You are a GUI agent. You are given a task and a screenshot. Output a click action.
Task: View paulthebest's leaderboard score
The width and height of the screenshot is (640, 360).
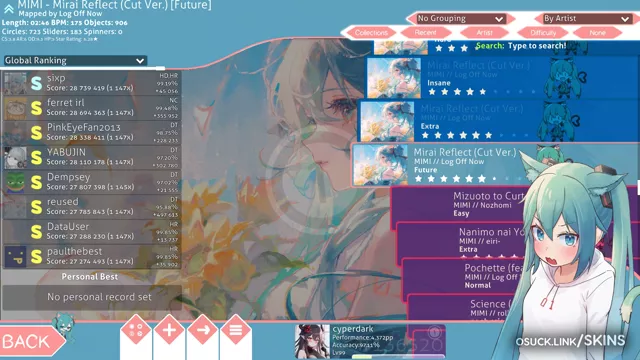92,257
